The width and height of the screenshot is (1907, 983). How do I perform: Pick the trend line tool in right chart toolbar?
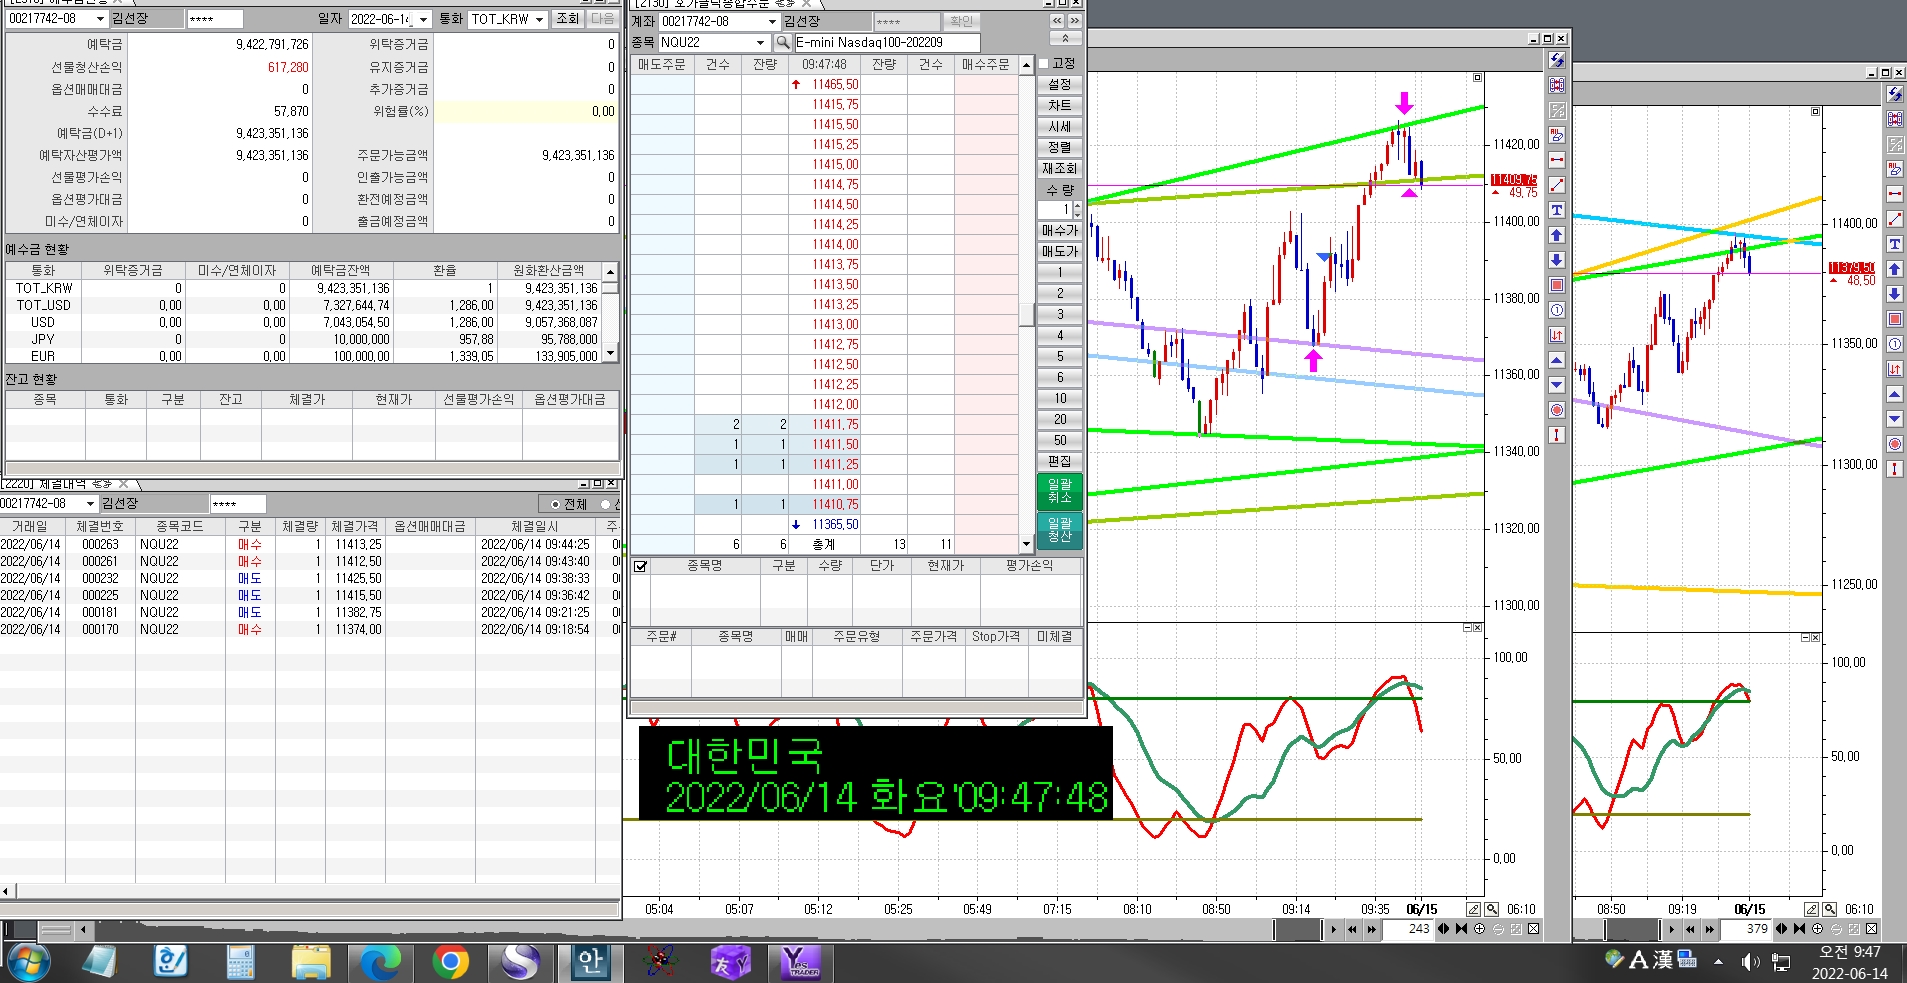tap(1895, 219)
